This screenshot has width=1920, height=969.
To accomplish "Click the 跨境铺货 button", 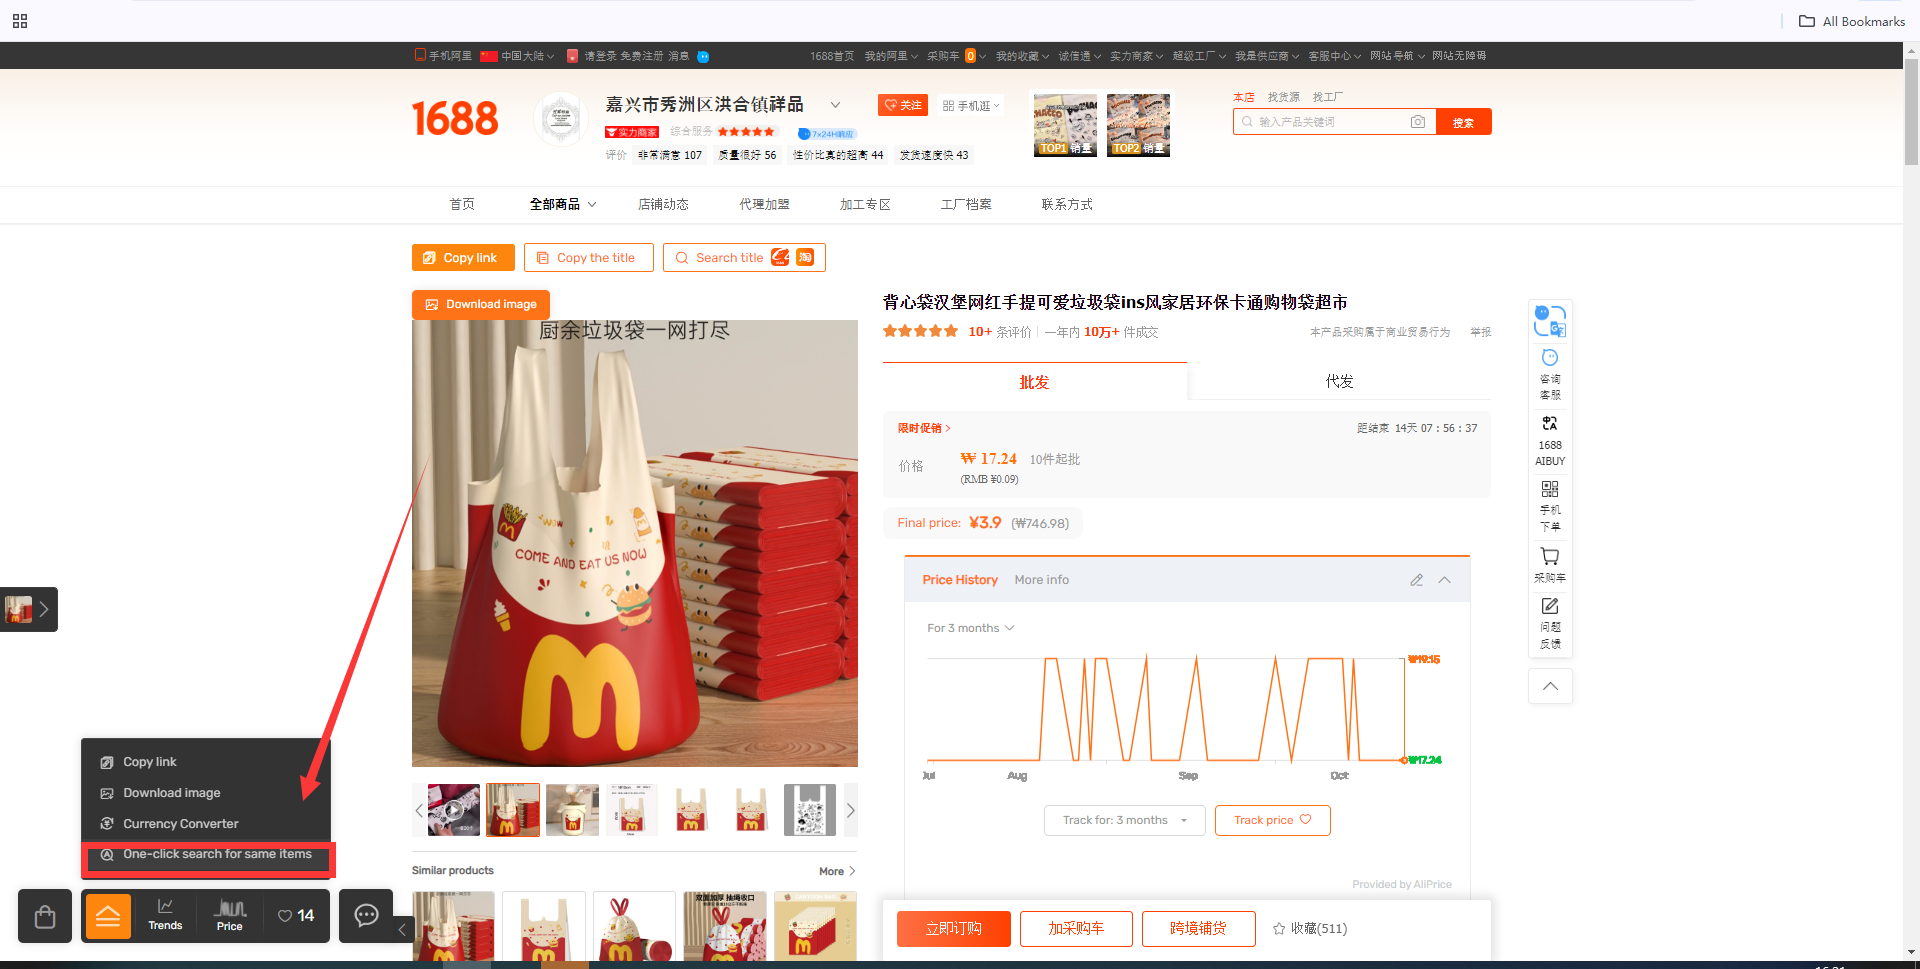I will 1198,929.
